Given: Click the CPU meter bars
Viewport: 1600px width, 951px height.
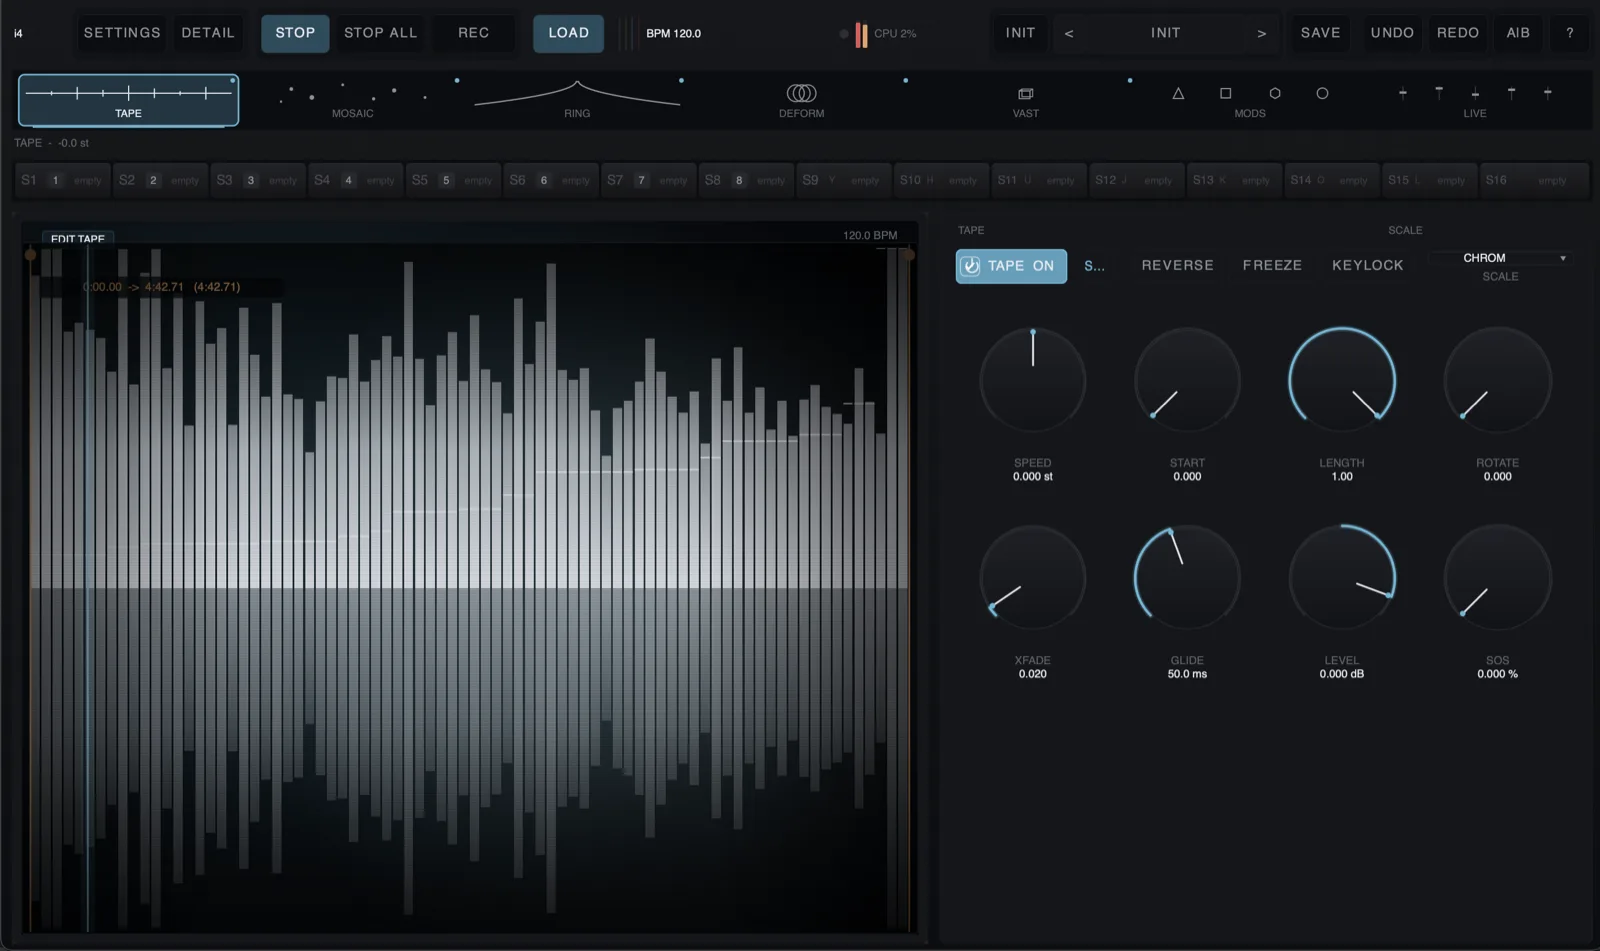Looking at the screenshot, I should tap(861, 35).
